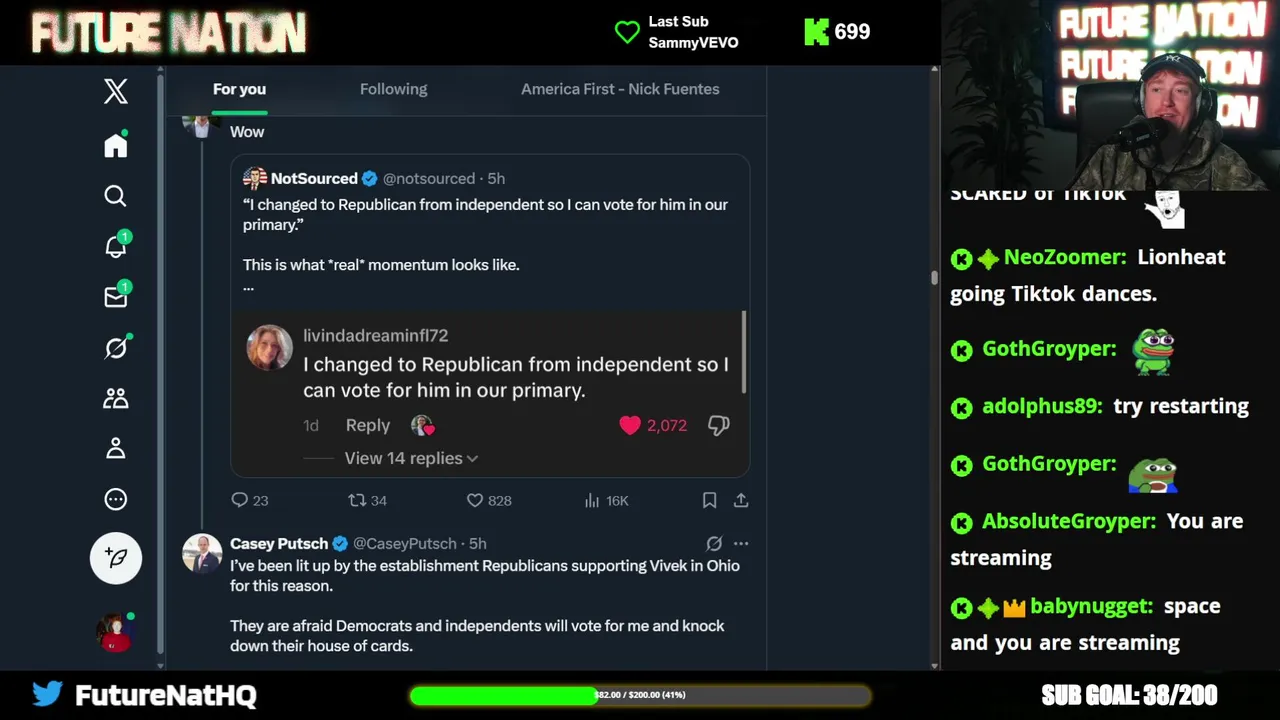Viewport: 1280px width, 720px height.
Task: Repost the post with 34 reposts
Action: 357,500
